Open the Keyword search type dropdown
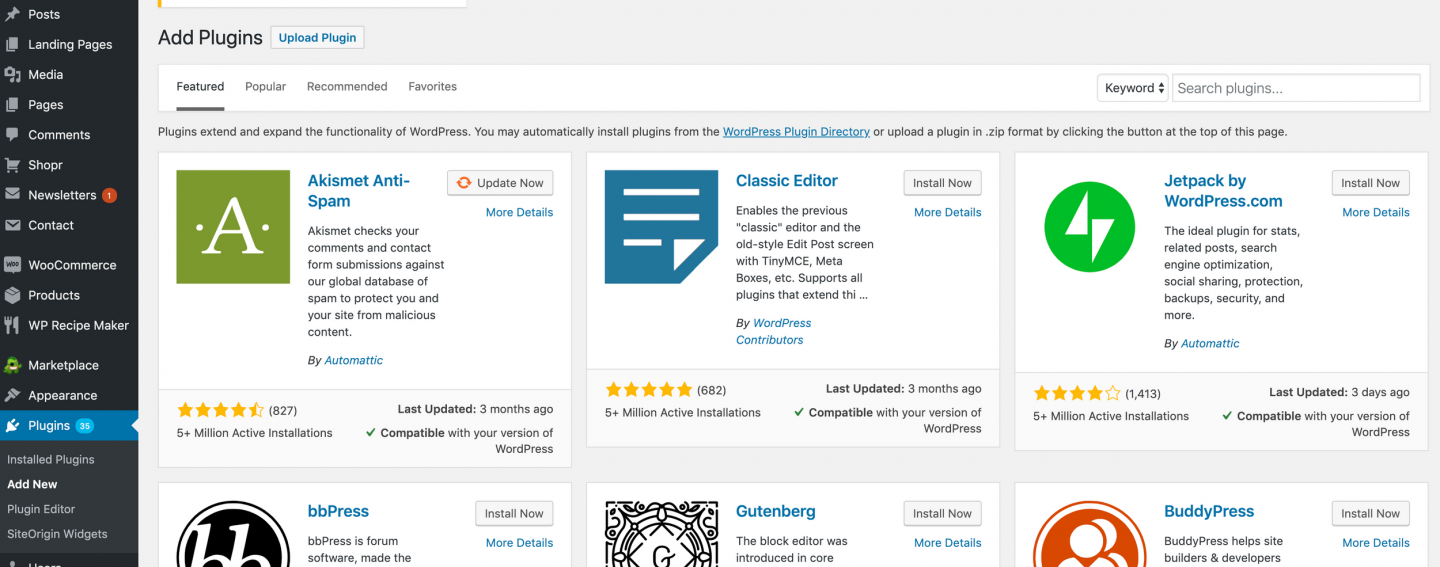1440x567 pixels. click(x=1133, y=88)
